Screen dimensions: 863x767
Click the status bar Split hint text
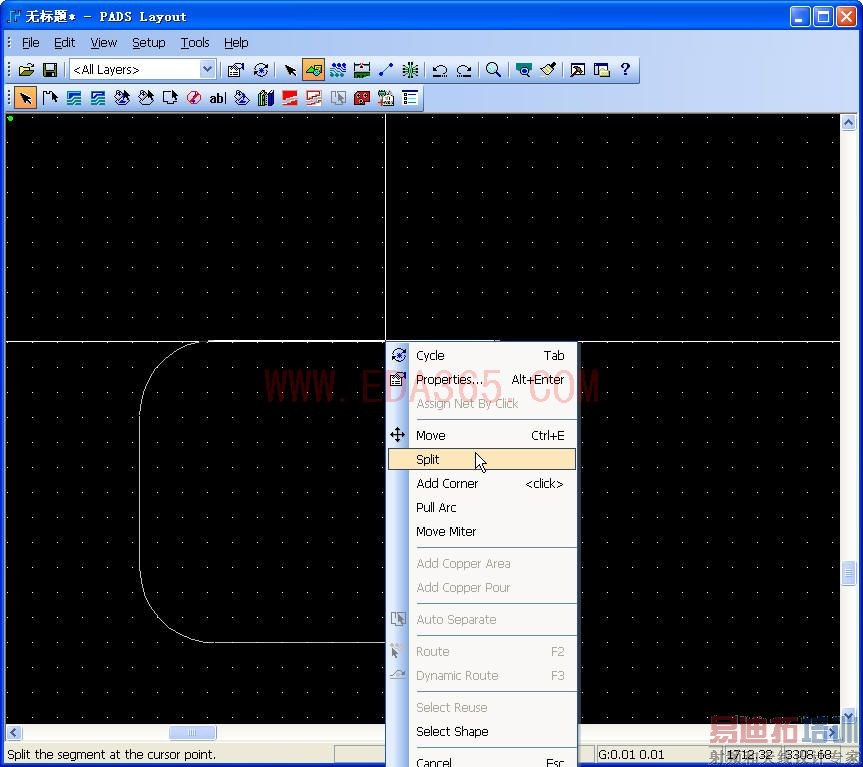coord(112,754)
